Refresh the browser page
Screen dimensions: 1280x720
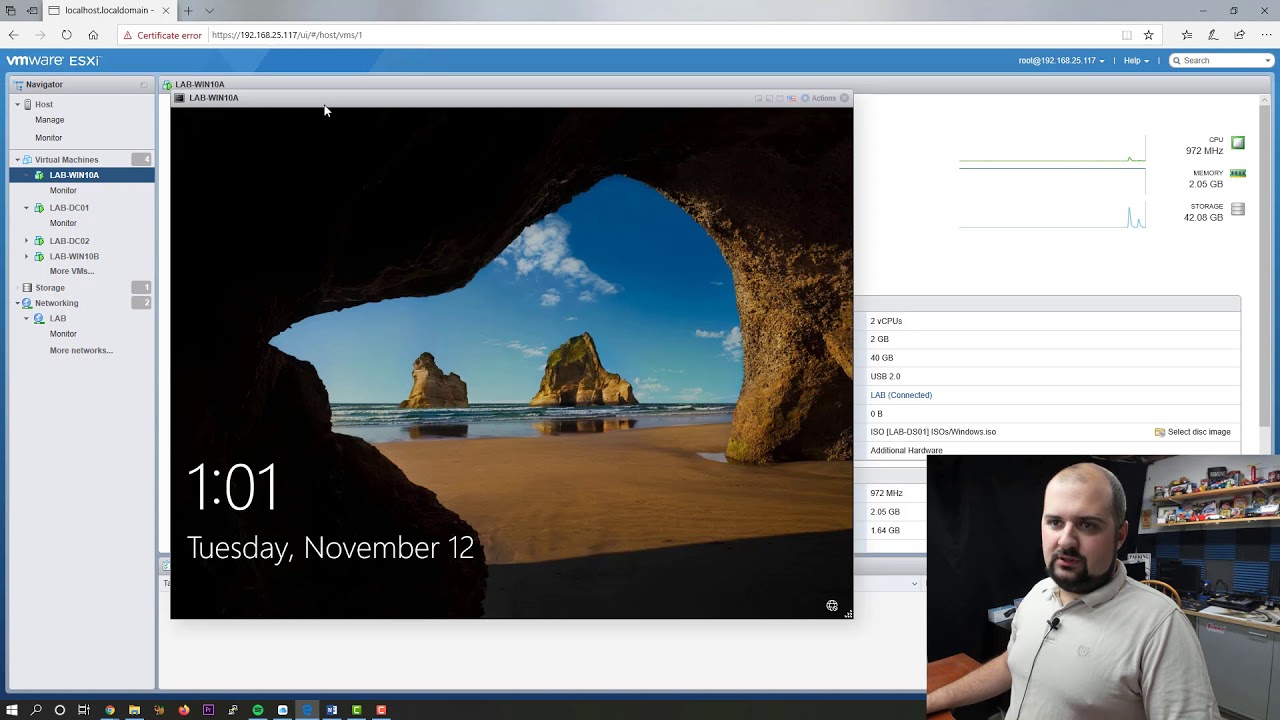click(x=66, y=35)
